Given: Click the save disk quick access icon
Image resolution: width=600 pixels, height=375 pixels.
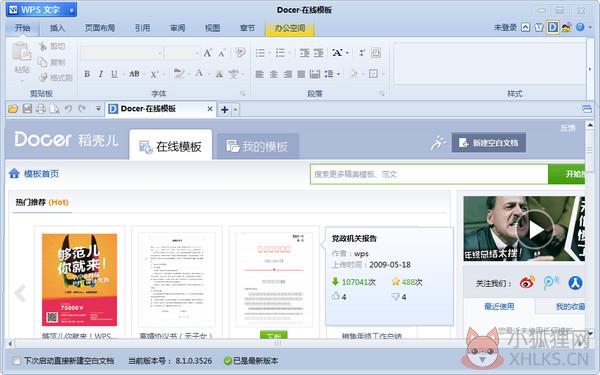Looking at the screenshot, I should point(27,109).
